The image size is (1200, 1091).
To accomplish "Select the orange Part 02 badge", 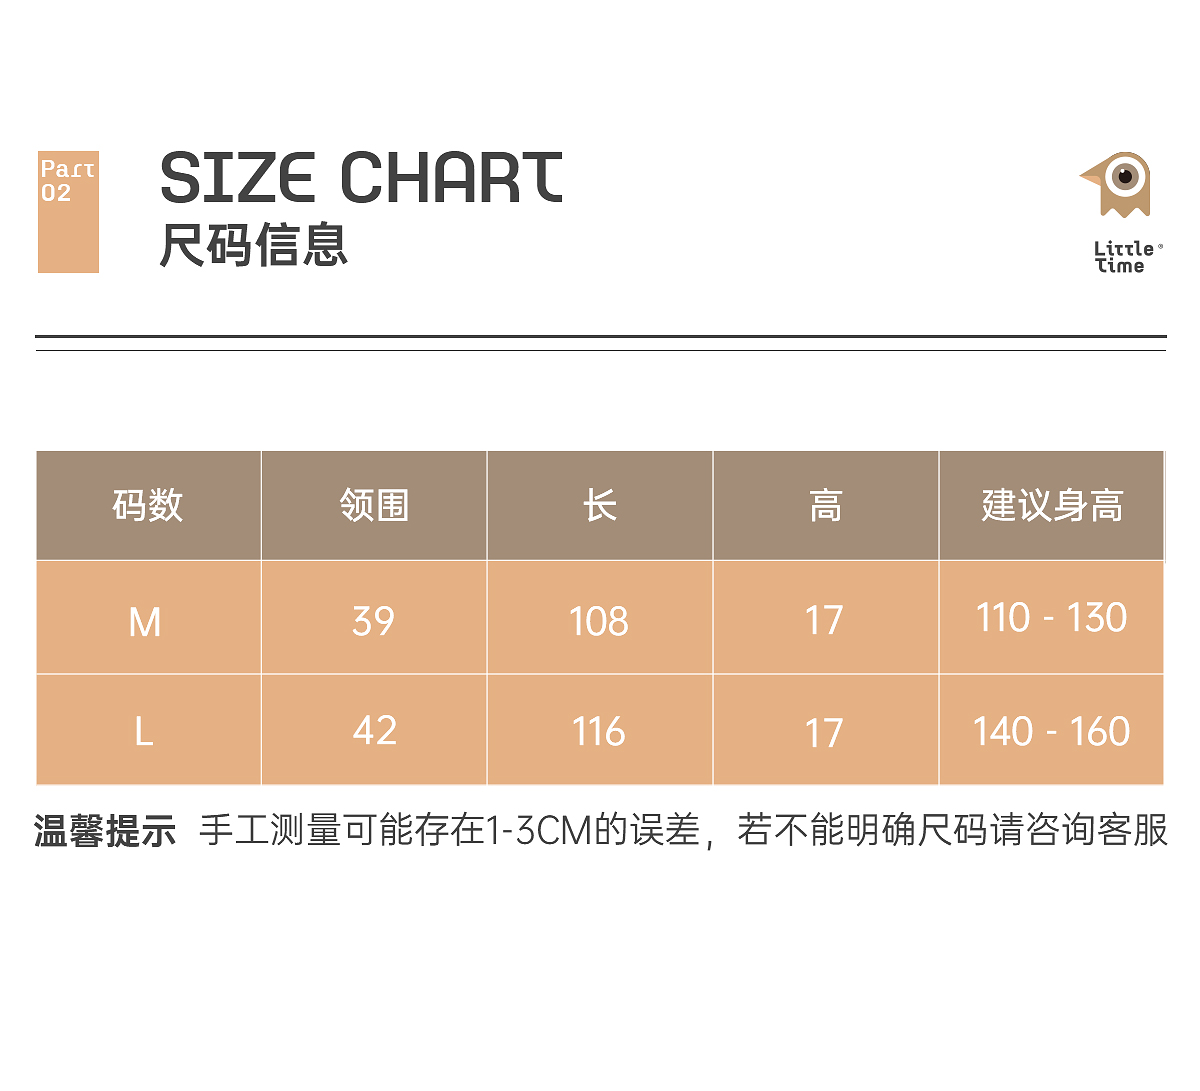I will point(68,212).
